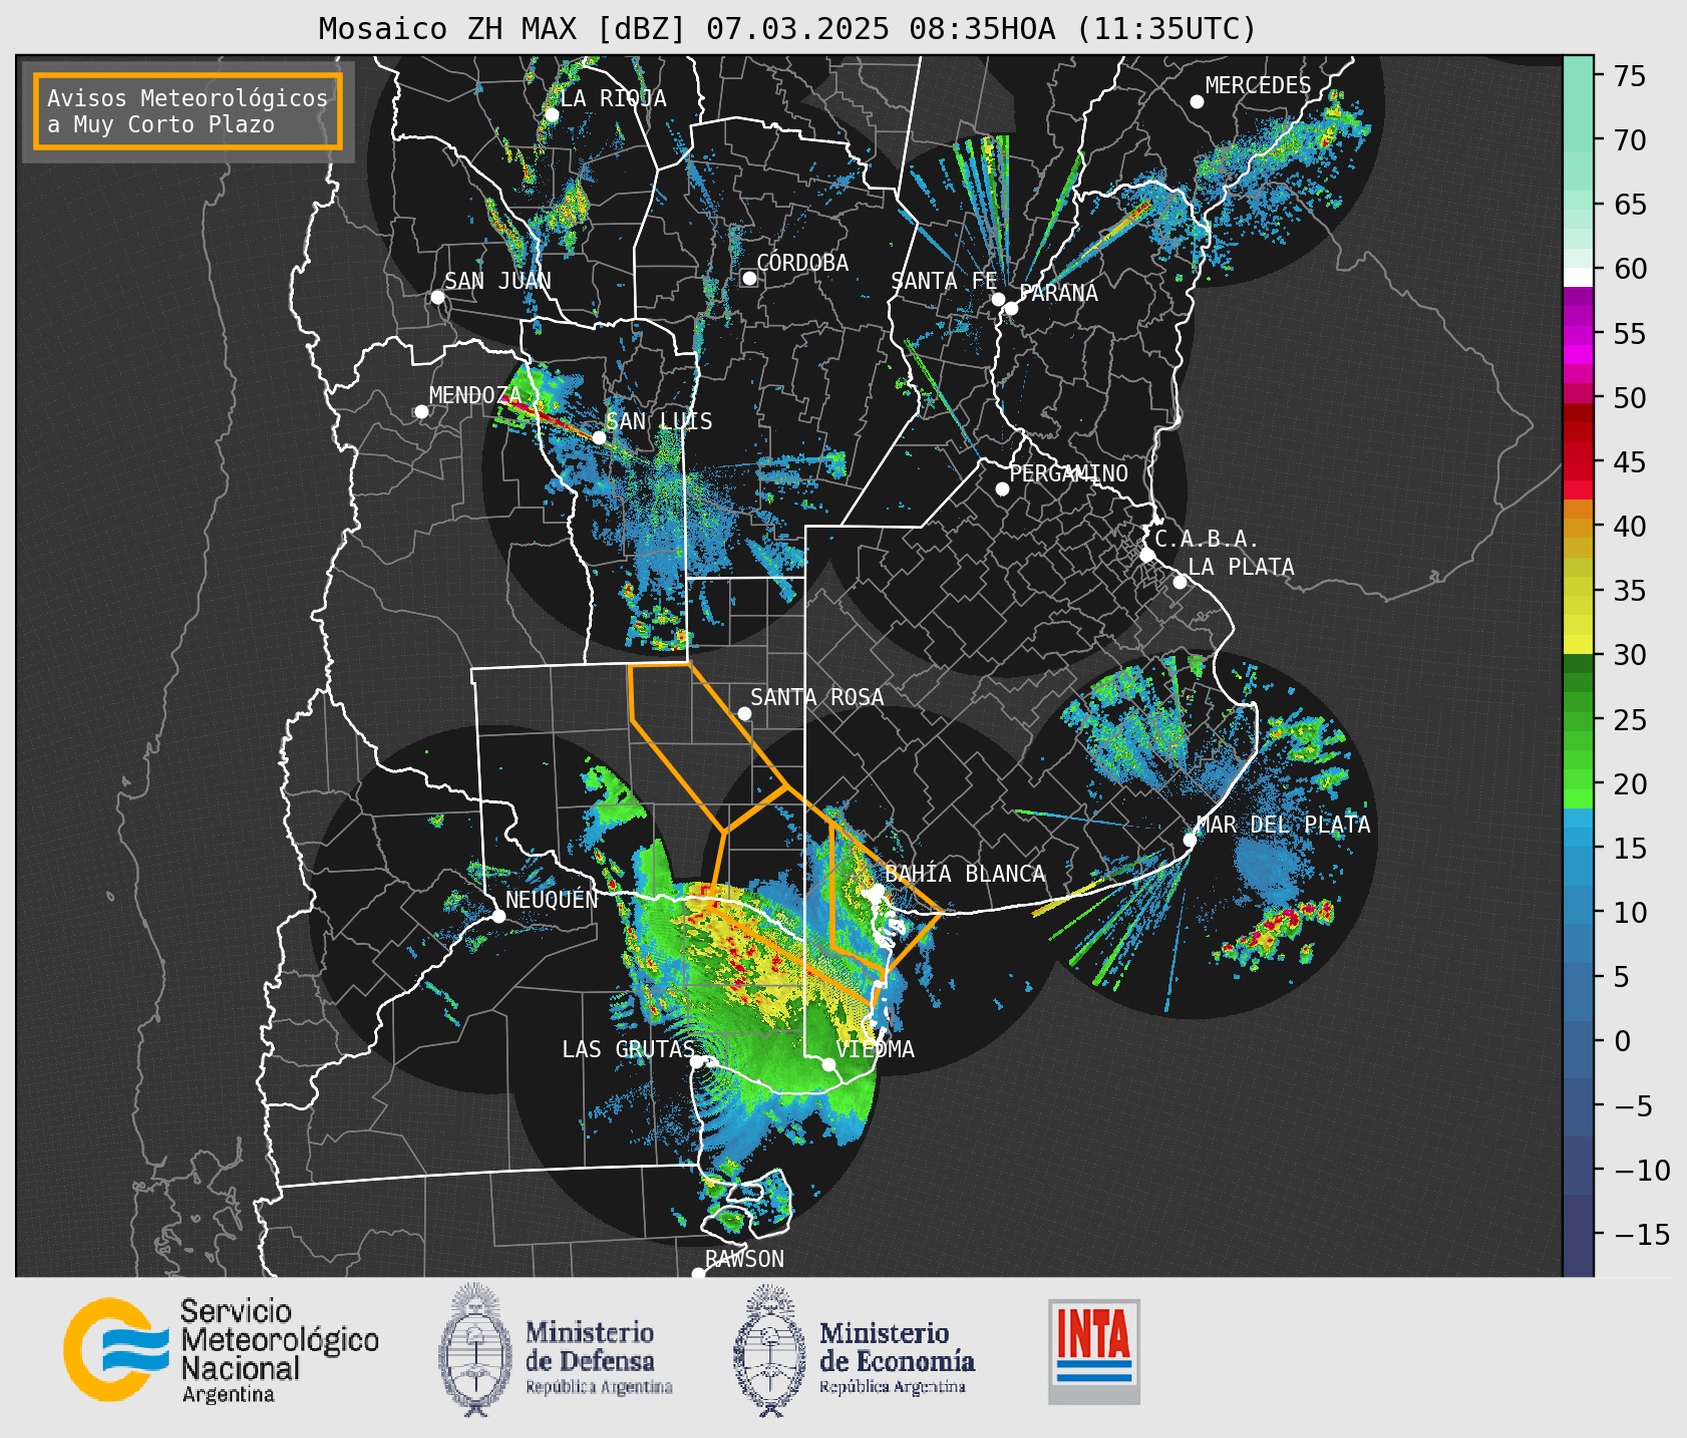Click the red 45 dBZ color band
This screenshot has width=1687, height=1438.
coord(1578,462)
